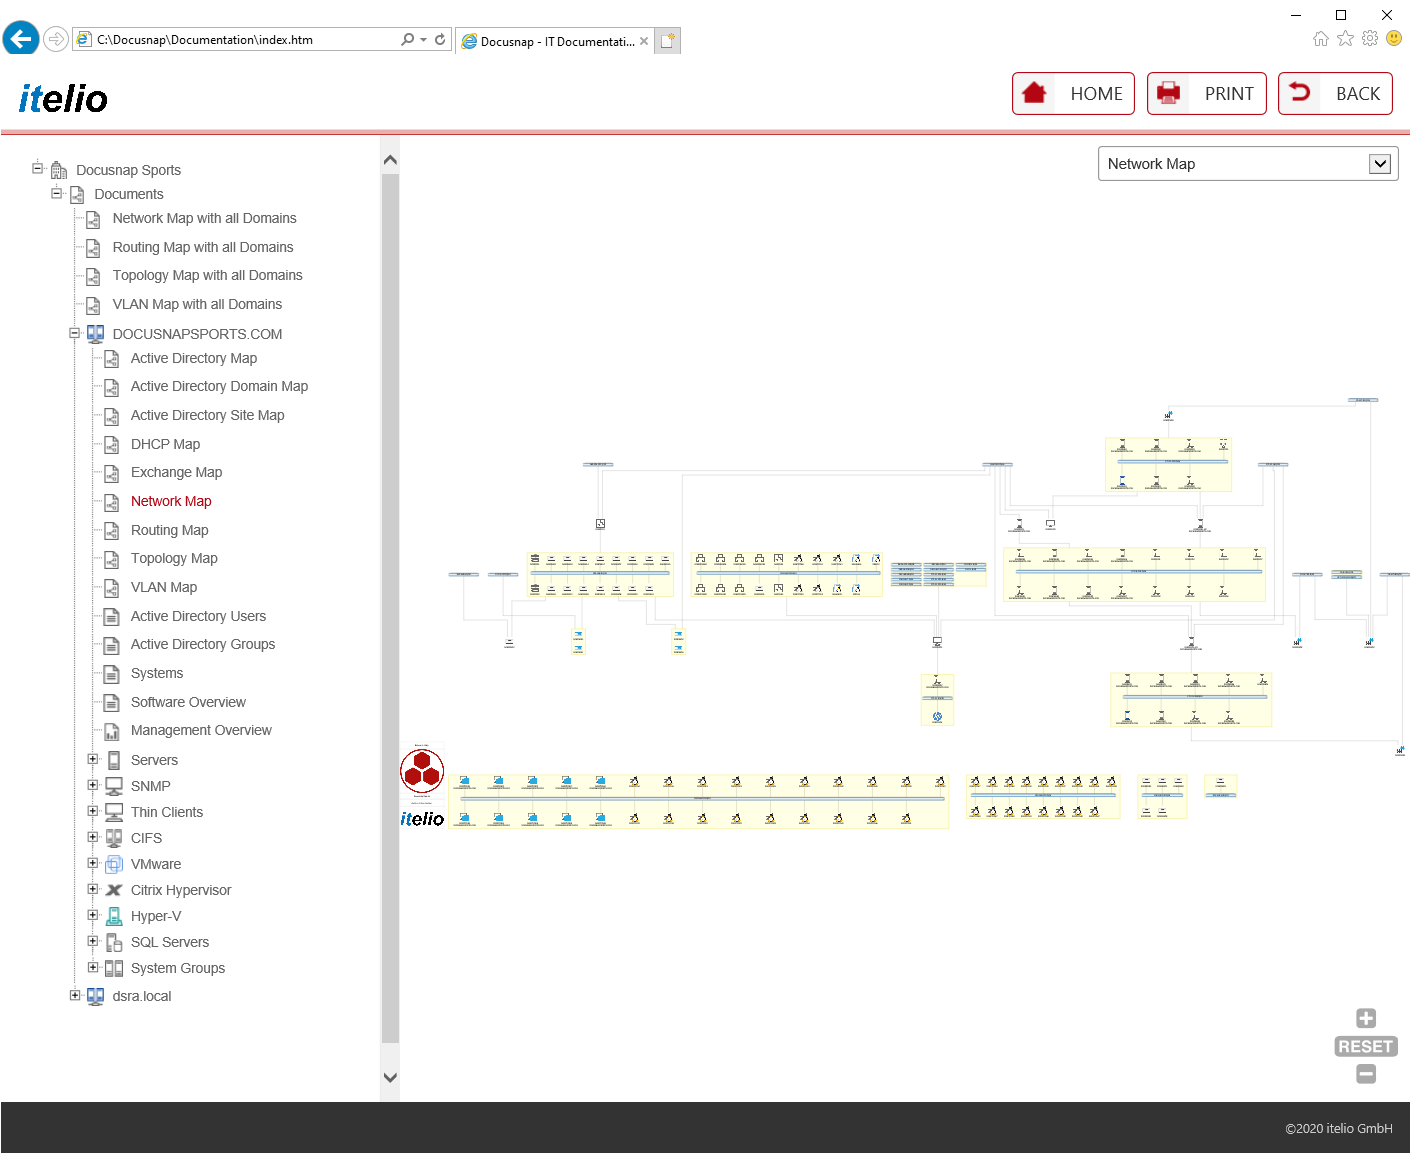Open Network Map with all Domains
Image resolution: width=1411 pixels, height=1160 pixels.
pos(204,218)
